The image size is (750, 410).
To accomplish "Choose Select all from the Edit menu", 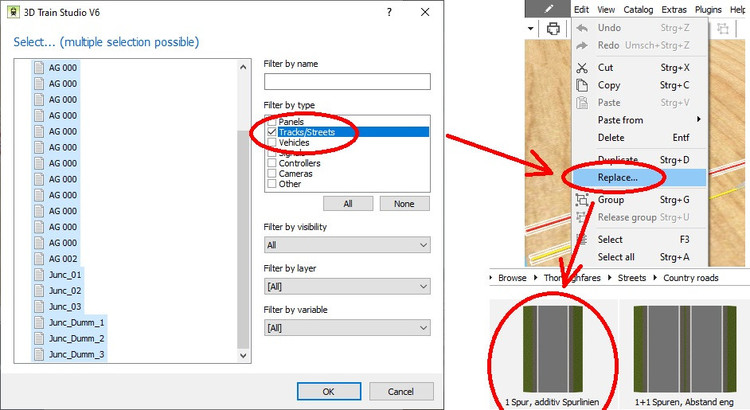I will click(x=640, y=257).
